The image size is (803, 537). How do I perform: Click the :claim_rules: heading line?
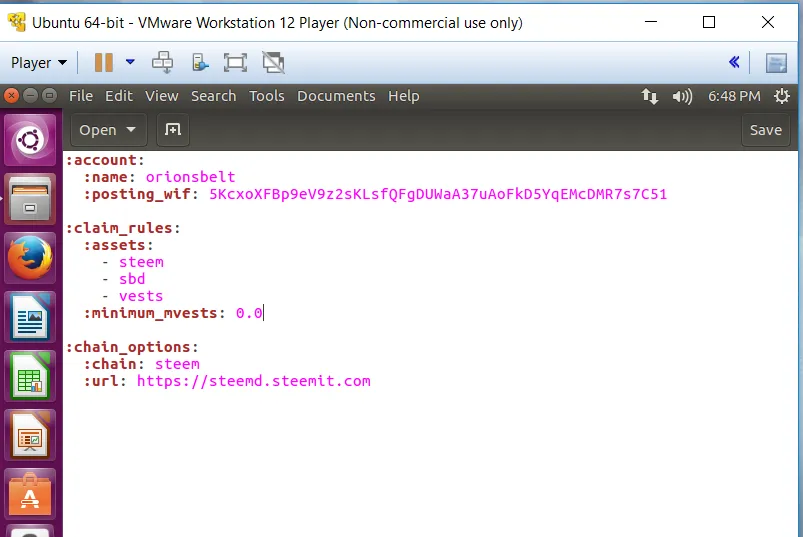click(123, 228)
